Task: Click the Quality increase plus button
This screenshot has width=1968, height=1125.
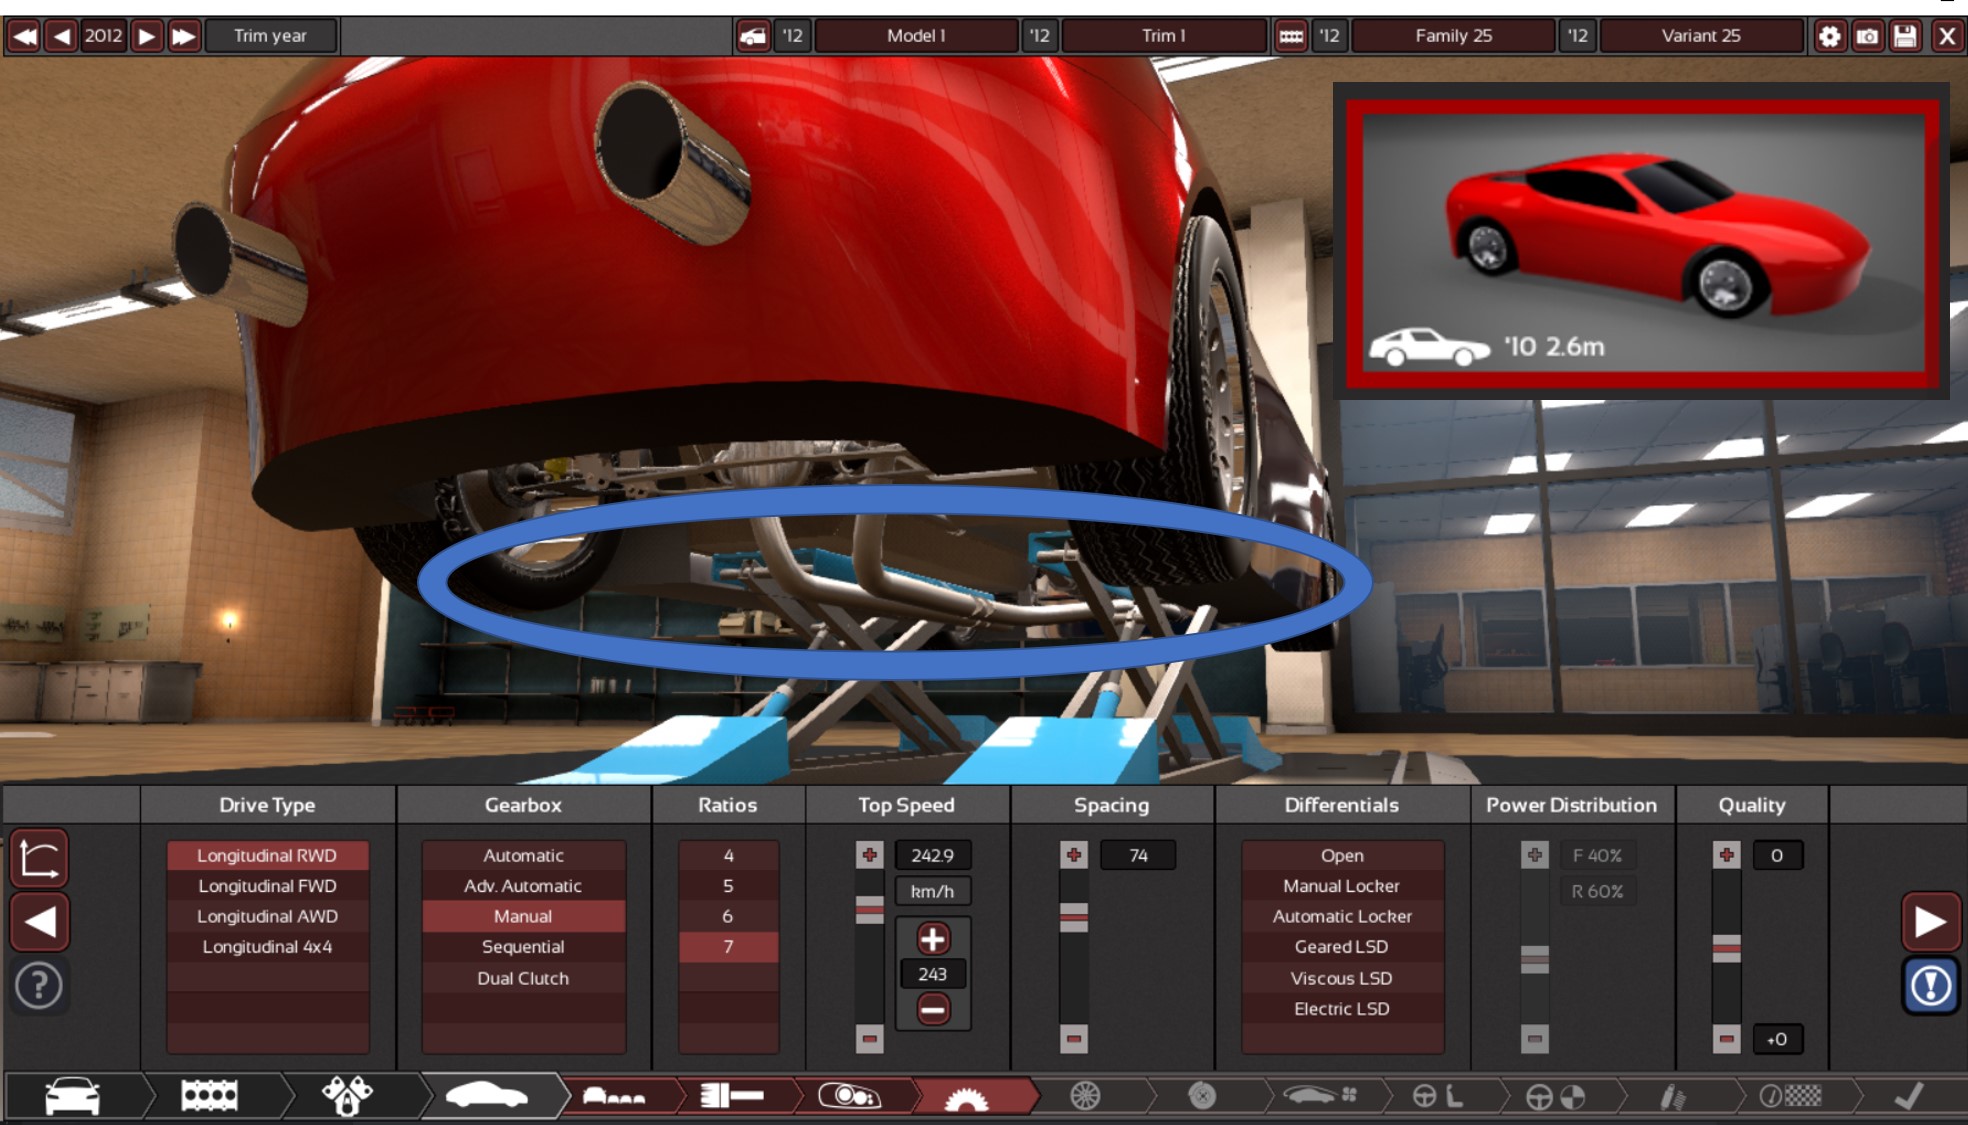Action: (1726, 855)
